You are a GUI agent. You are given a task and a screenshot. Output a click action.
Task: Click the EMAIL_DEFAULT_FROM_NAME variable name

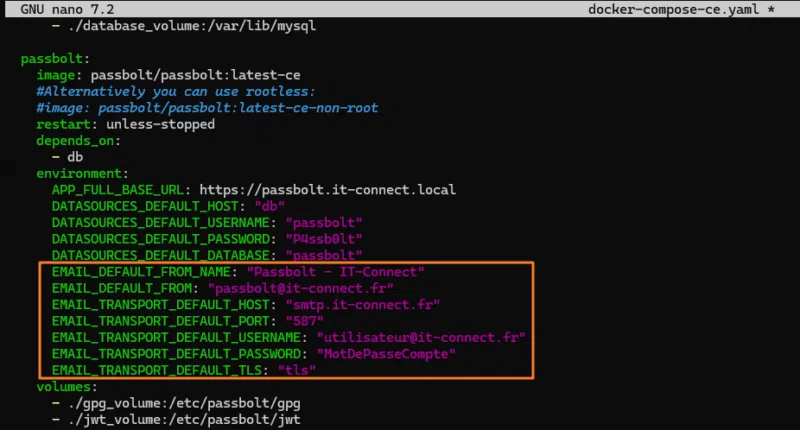pos(141,272)
